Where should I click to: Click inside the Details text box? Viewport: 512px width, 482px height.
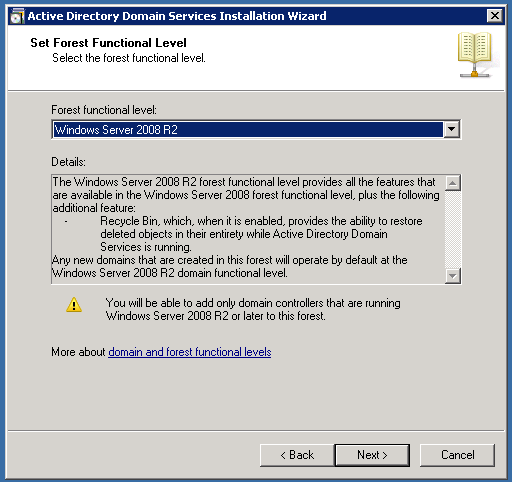coord(248,229)
